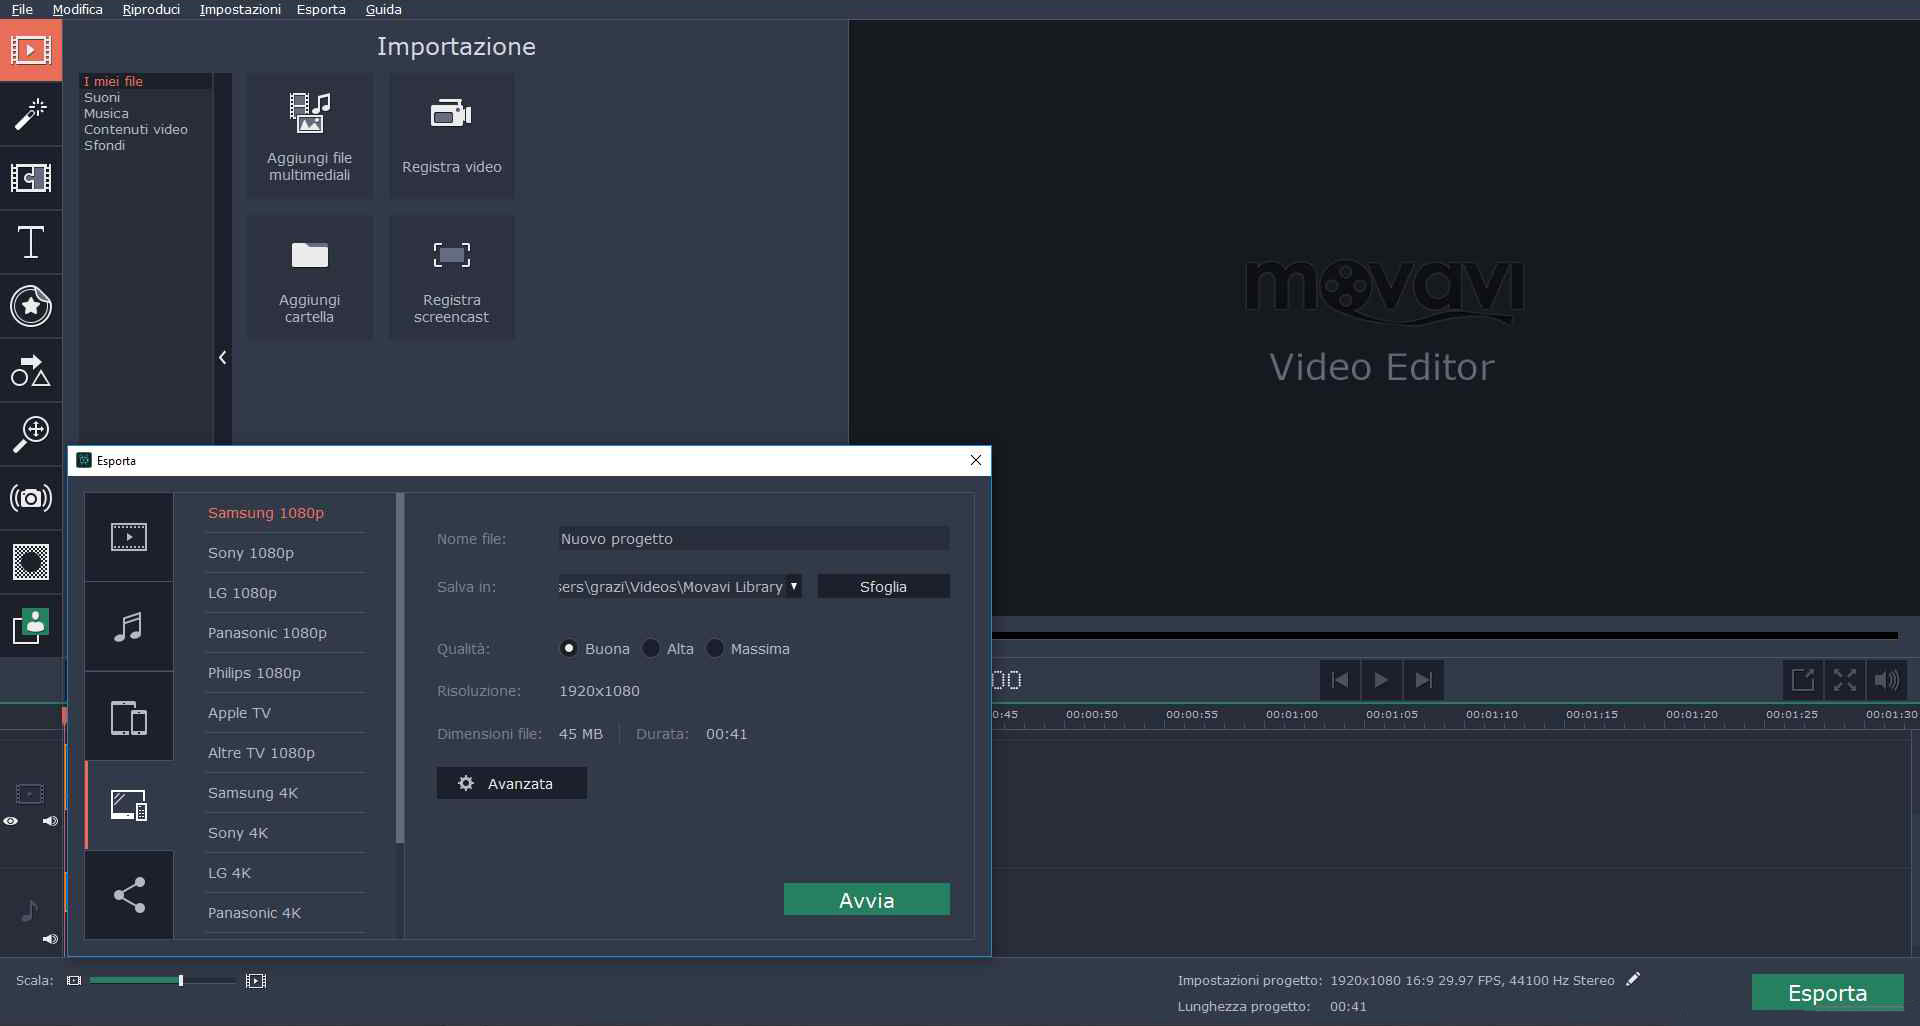The image size is (1920, 1026).
Task: Click the Stabilization camera icon
Action: tap(30, 498)
